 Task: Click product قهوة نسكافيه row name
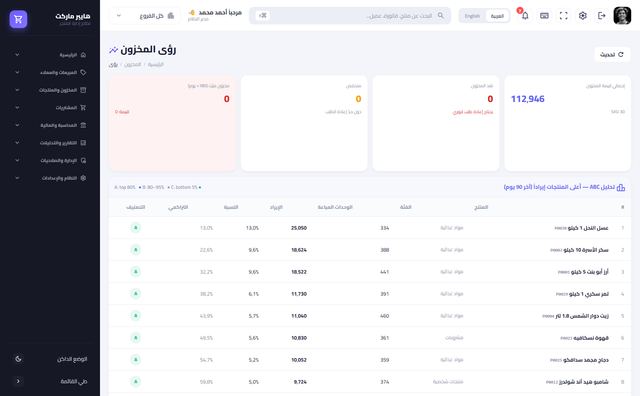(591, 338)
